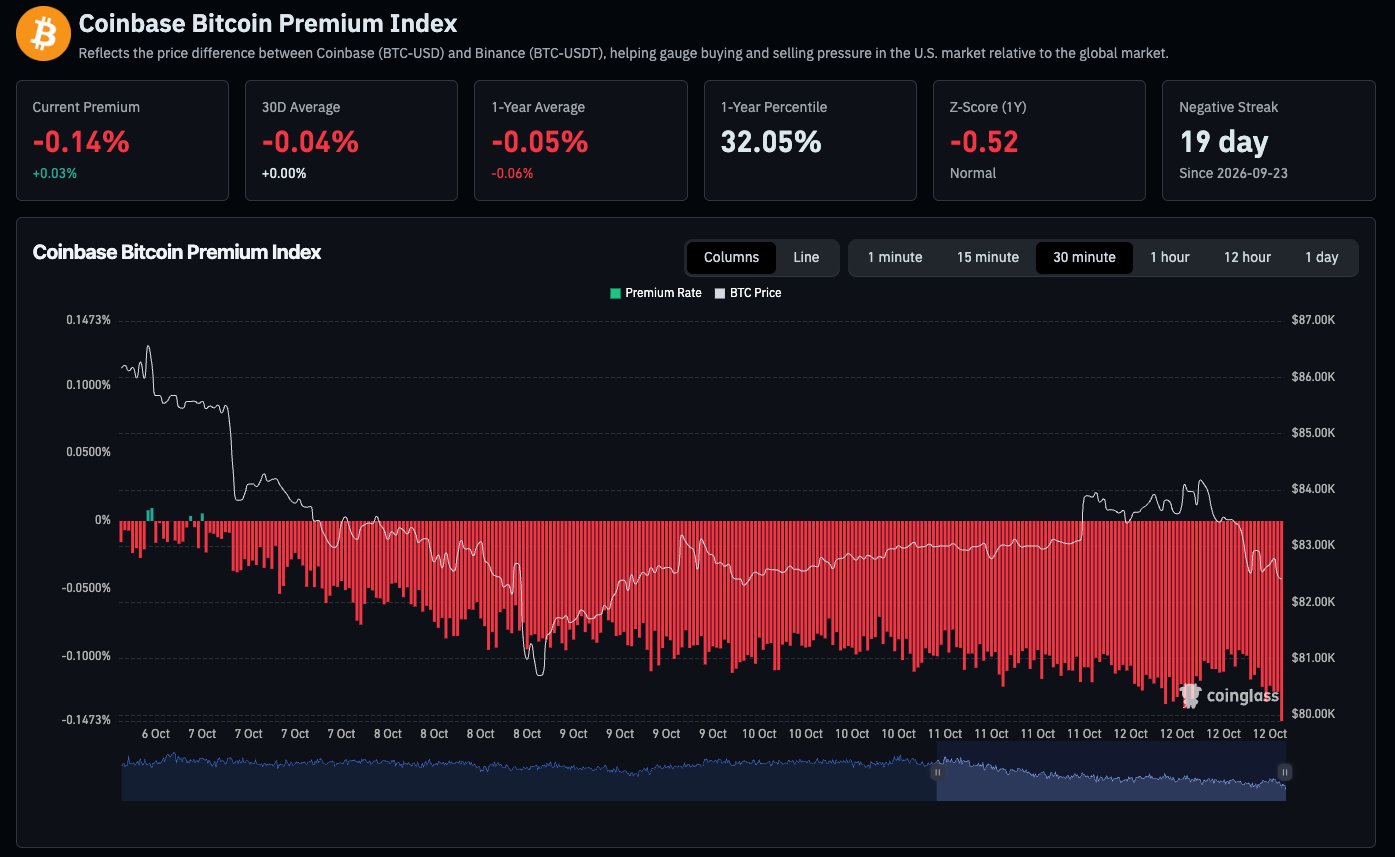Click the page heading beside the Bitcoin logo
This screenshot has height=857, width=1395.
268,23
